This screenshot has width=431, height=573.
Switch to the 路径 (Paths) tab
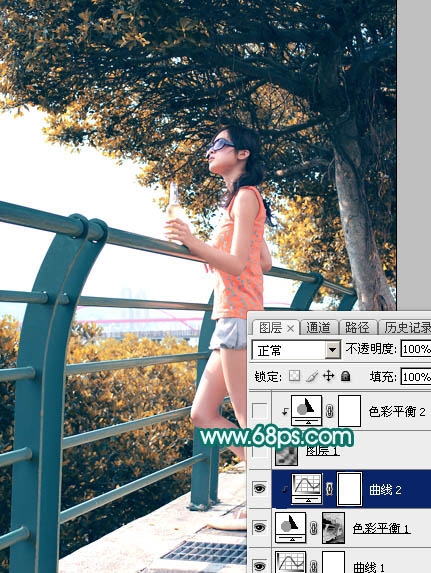click(x=357, y=327)
